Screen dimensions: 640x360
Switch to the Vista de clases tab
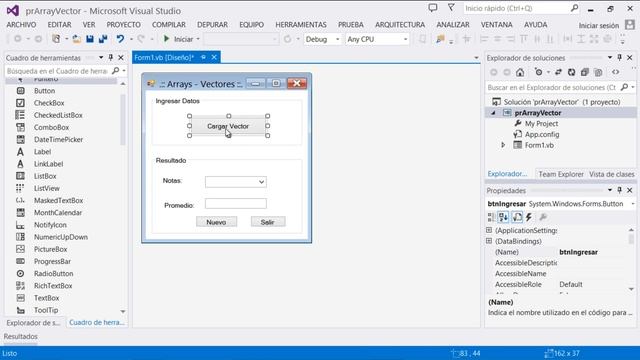[x=611, y=174]
